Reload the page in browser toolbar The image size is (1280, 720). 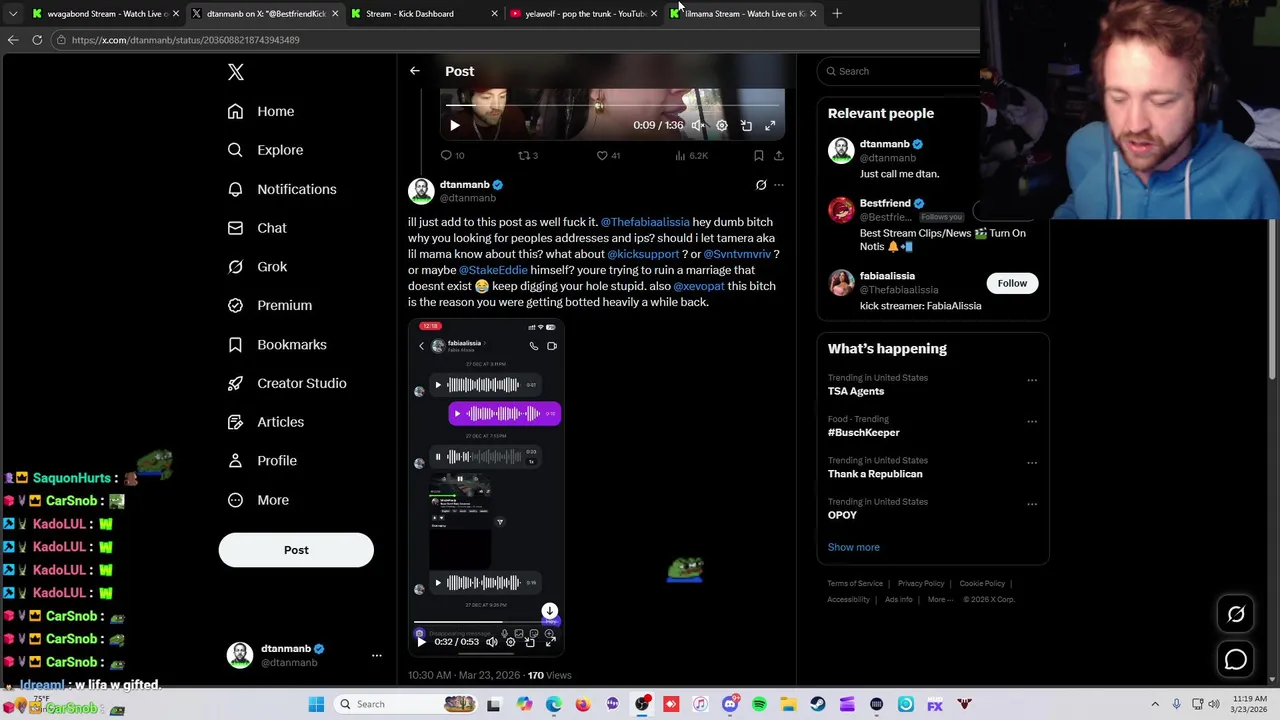[37, 40]
